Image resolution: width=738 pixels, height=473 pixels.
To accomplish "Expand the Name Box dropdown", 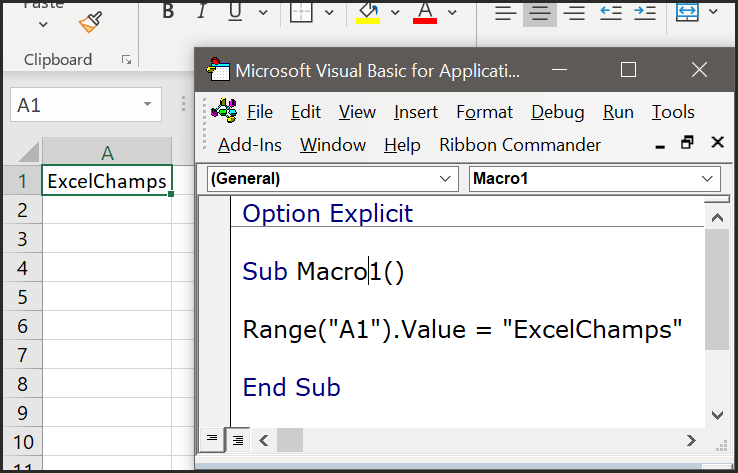I will coord(148,104).
